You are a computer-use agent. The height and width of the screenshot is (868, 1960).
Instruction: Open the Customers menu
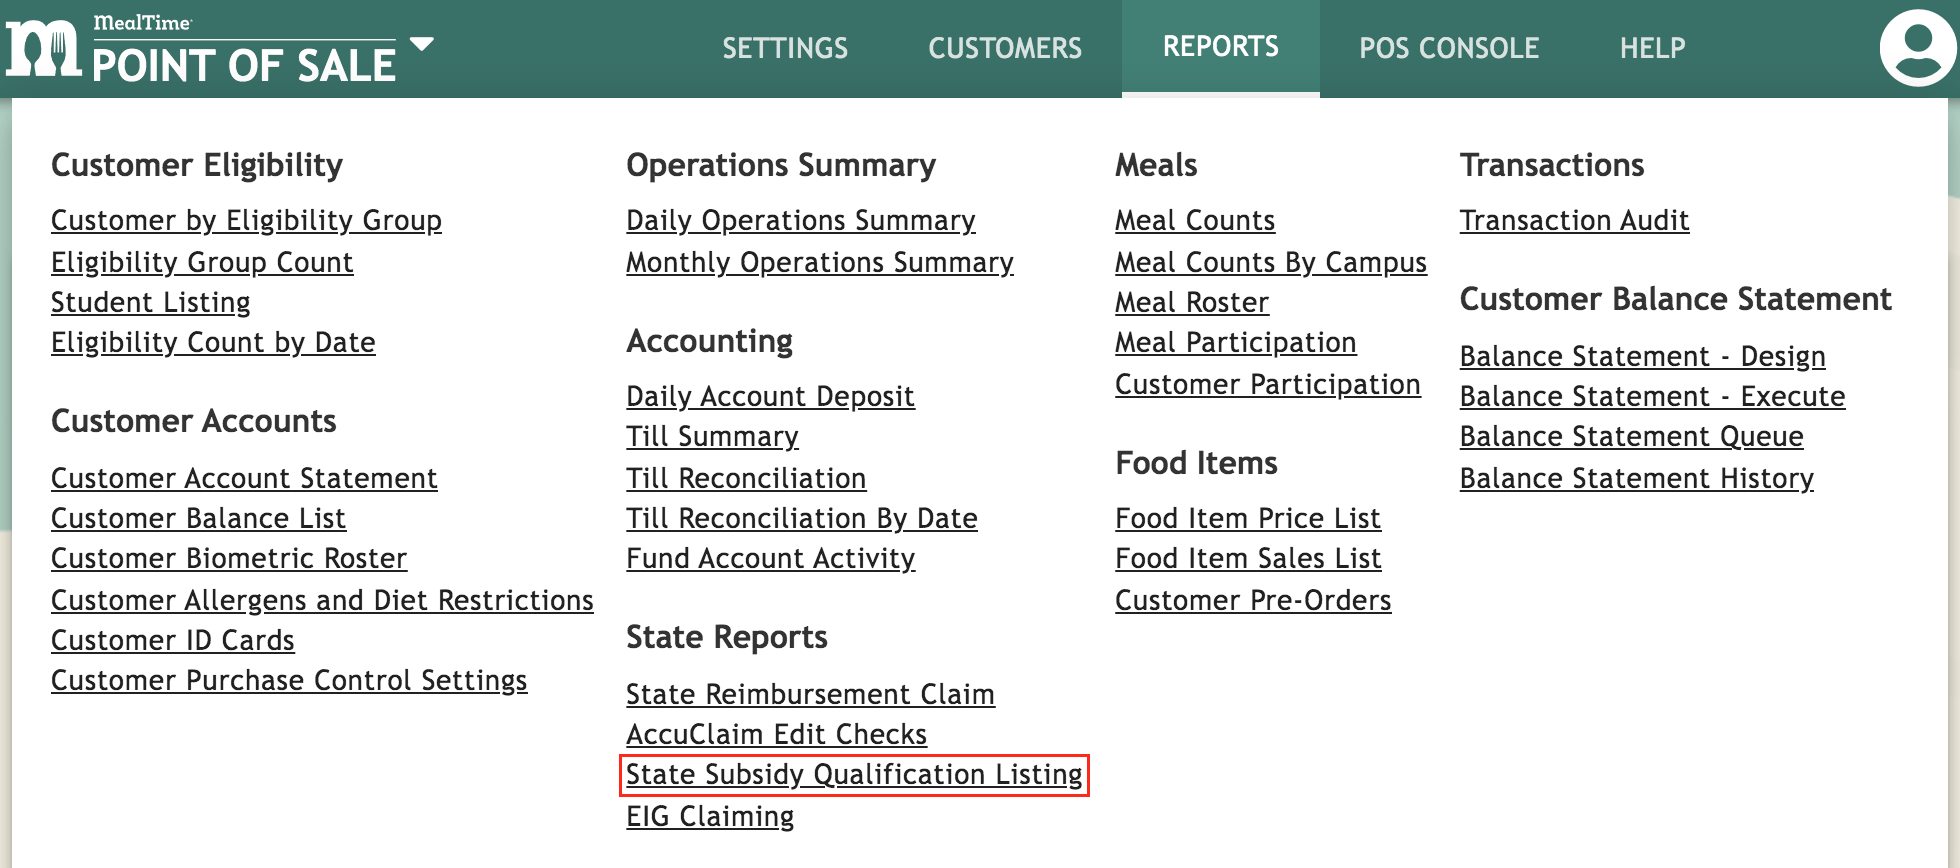click(1005, 48)
